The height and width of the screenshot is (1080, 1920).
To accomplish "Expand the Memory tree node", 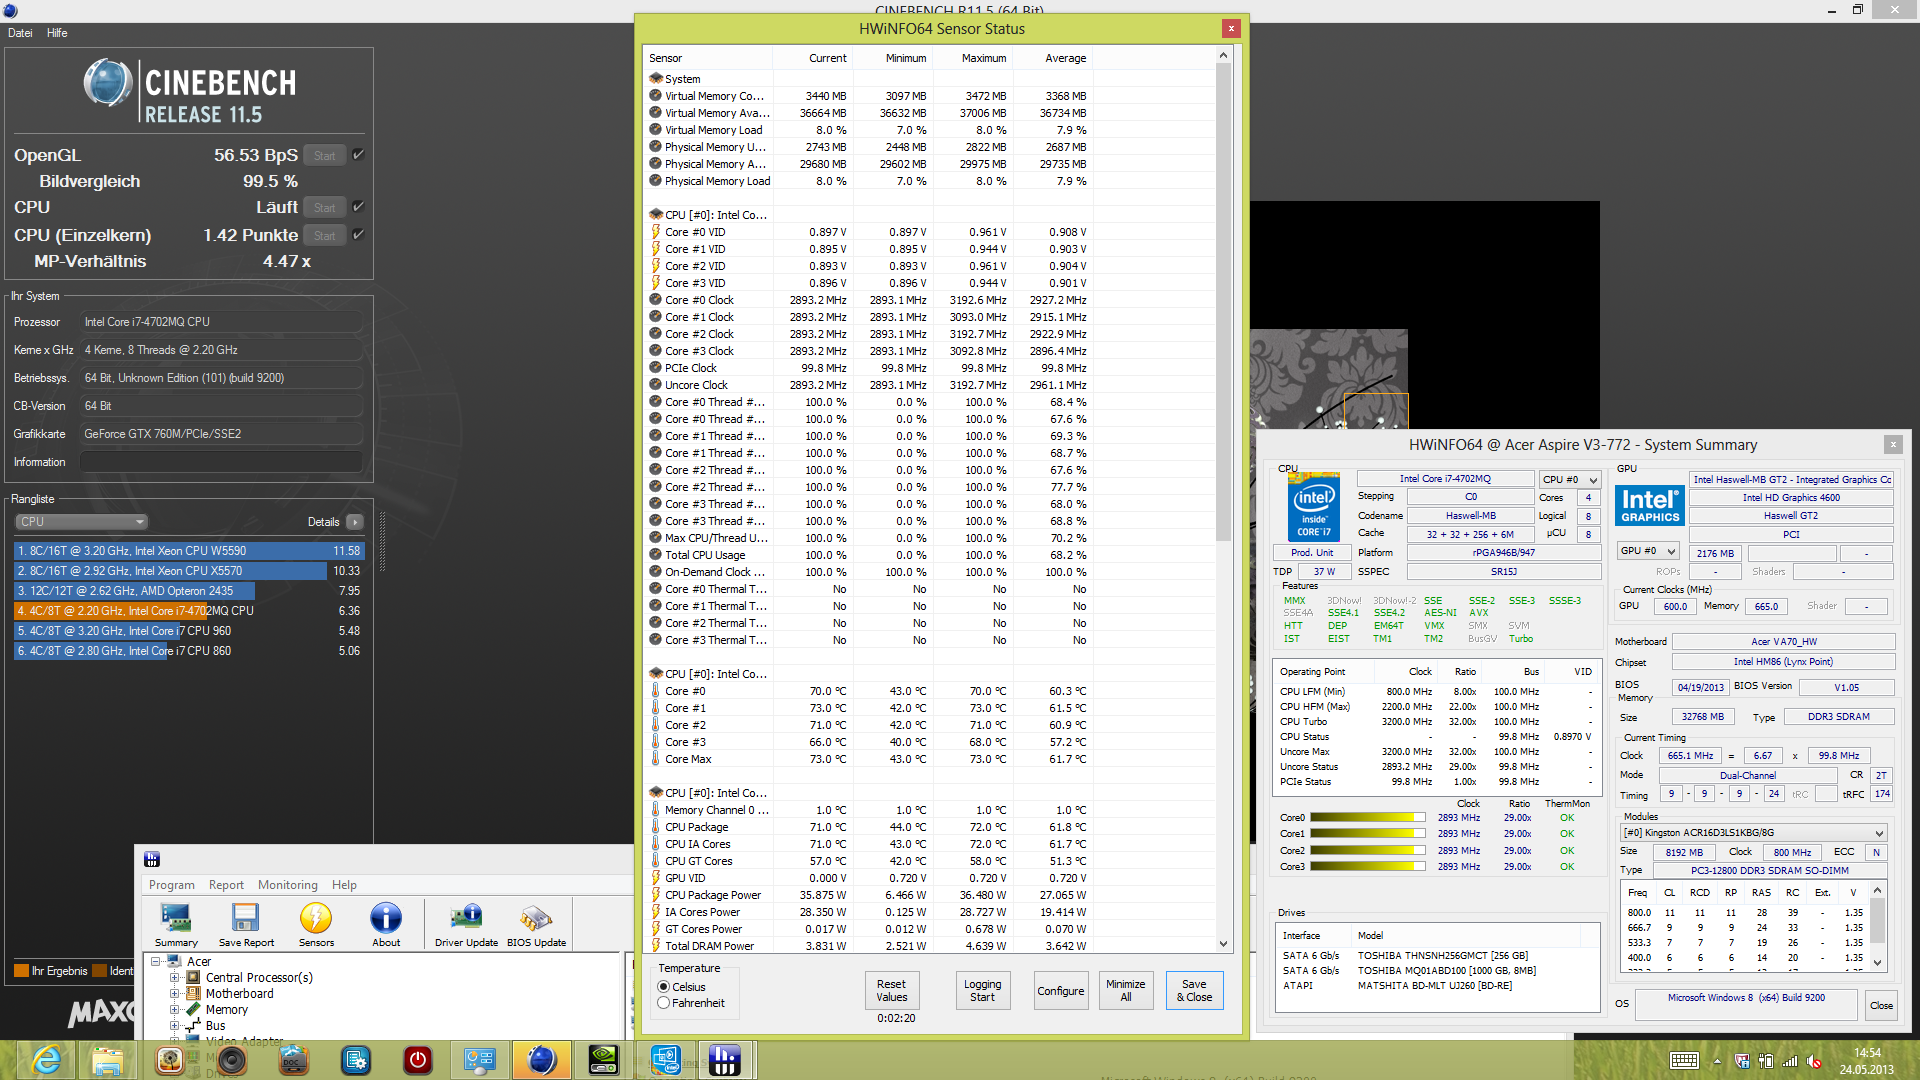I will tap(174, 1010).
